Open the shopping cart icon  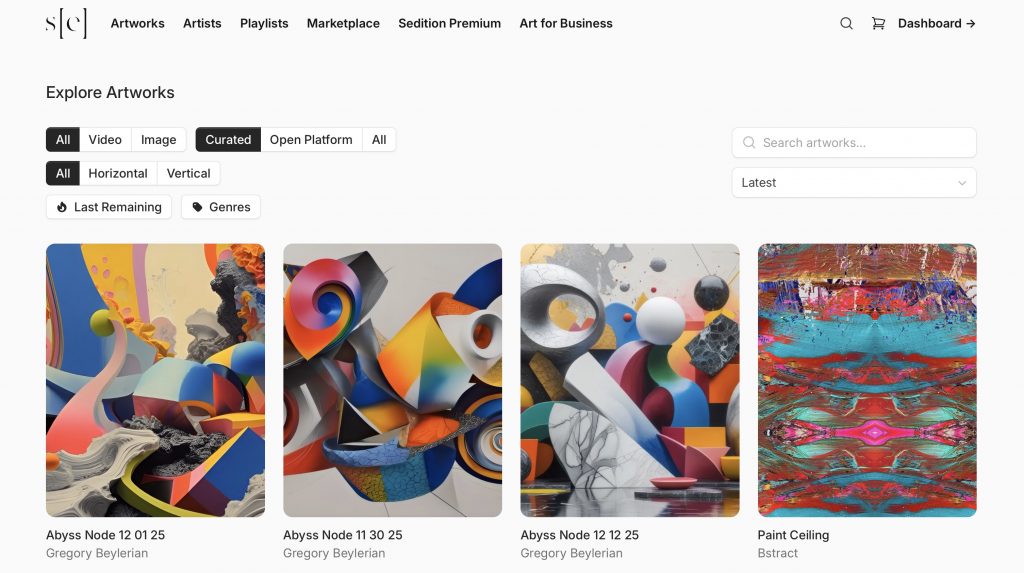878,23
